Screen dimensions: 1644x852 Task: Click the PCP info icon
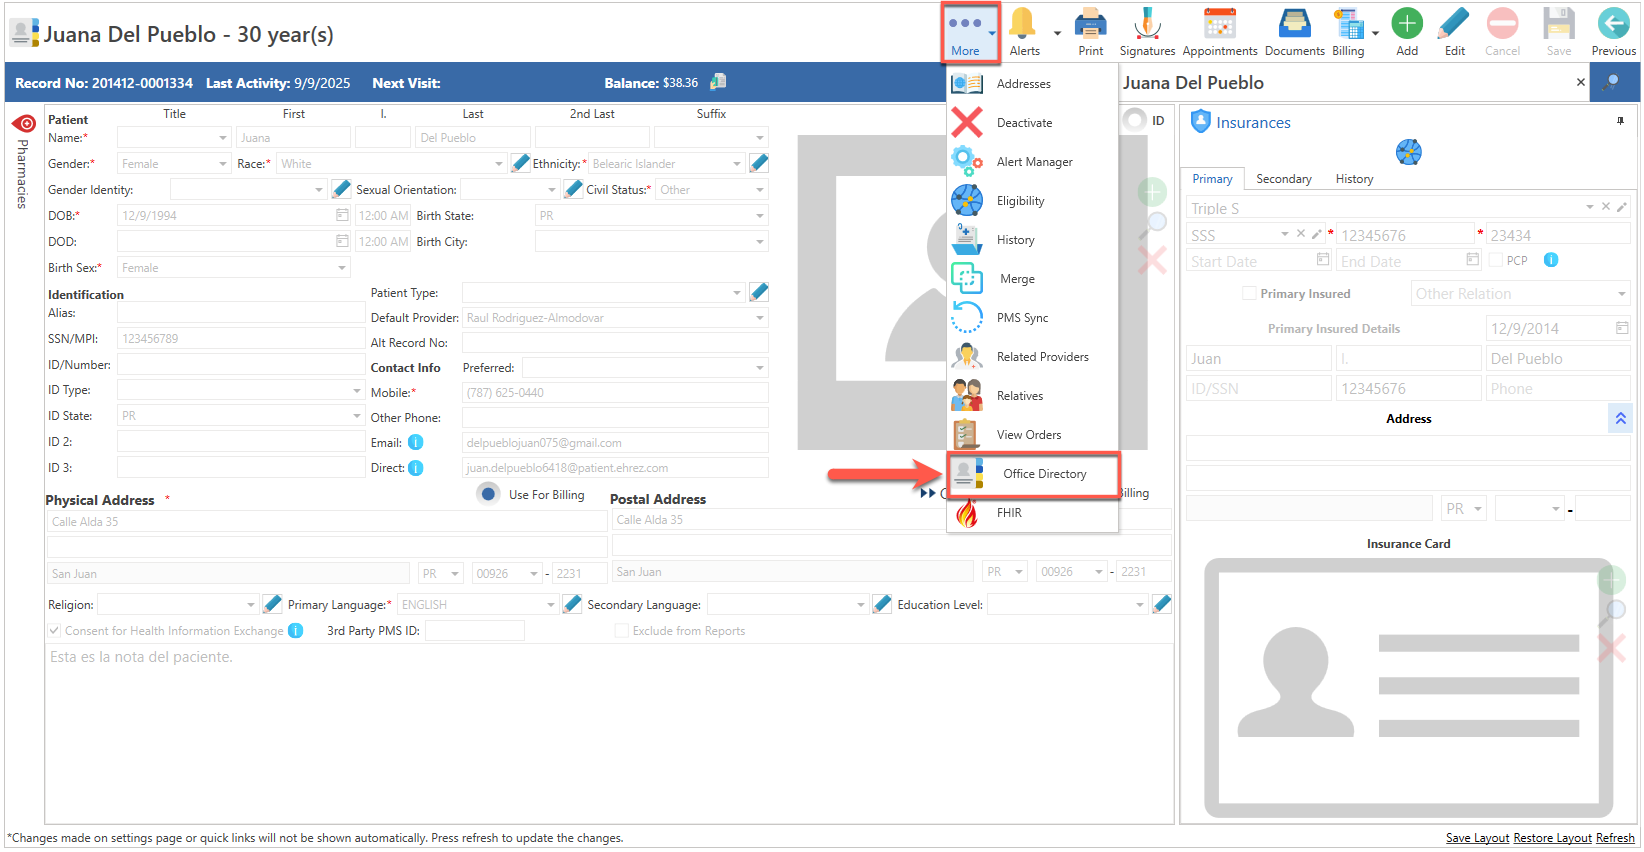pos(1550,260)
